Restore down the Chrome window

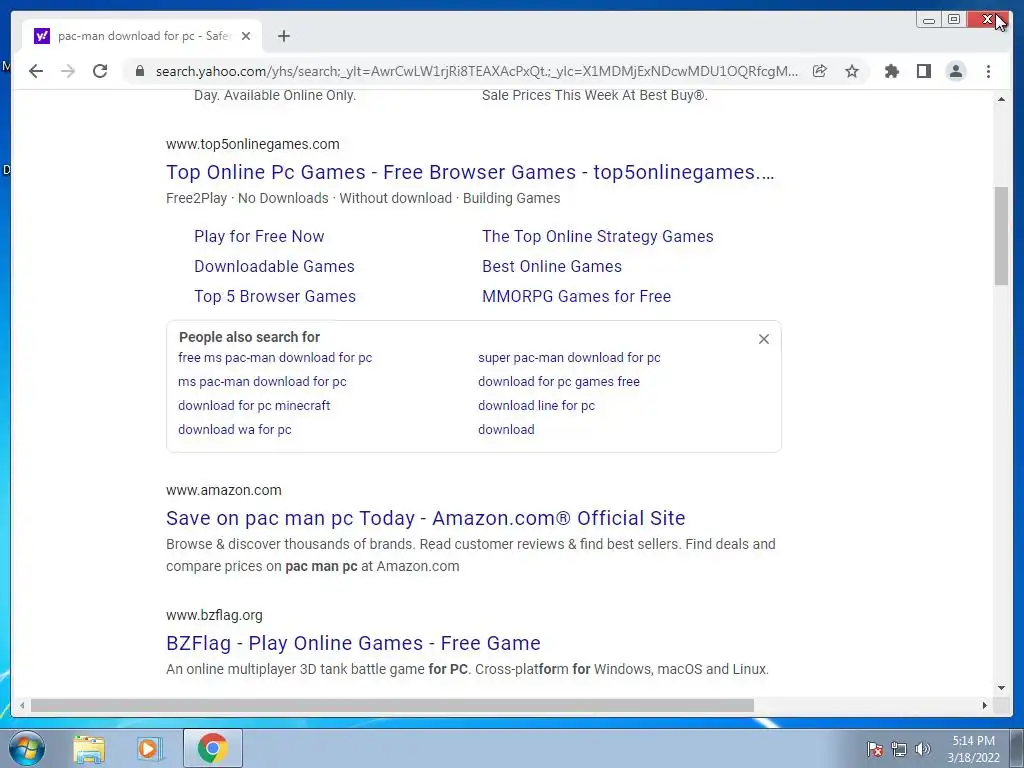click(x=954, y=20)
